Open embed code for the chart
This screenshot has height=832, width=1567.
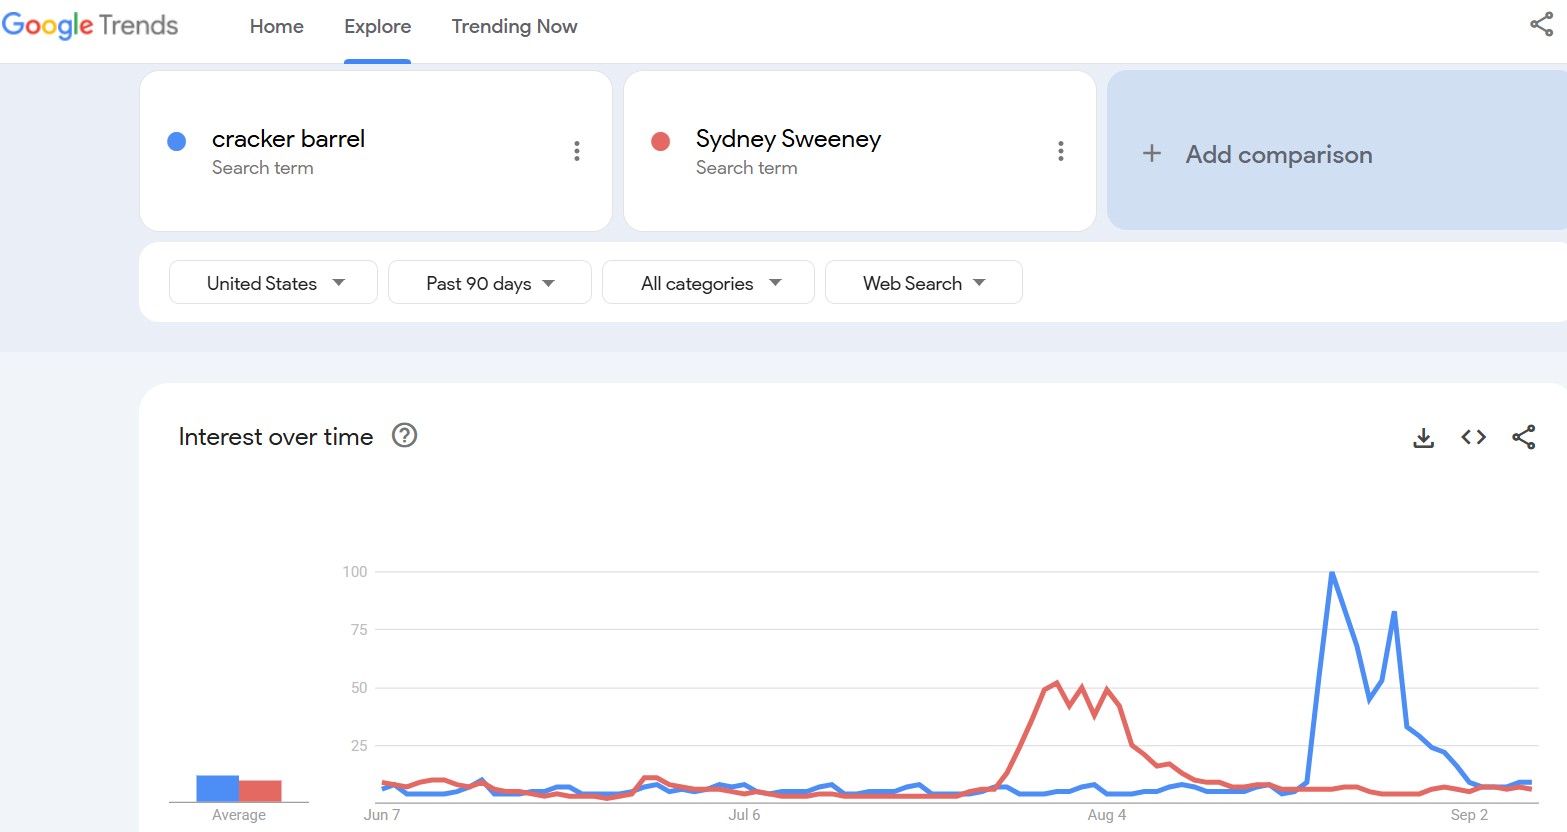[x=1473, y=437]
